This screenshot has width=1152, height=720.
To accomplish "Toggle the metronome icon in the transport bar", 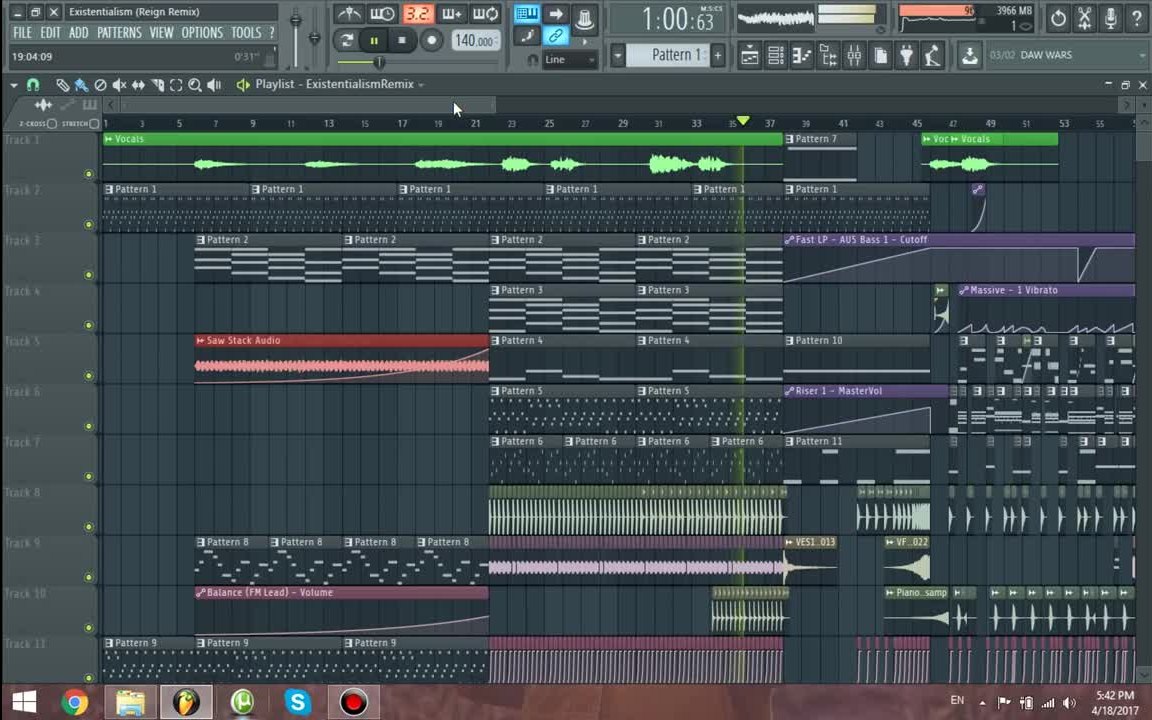I will pos(348,13).
